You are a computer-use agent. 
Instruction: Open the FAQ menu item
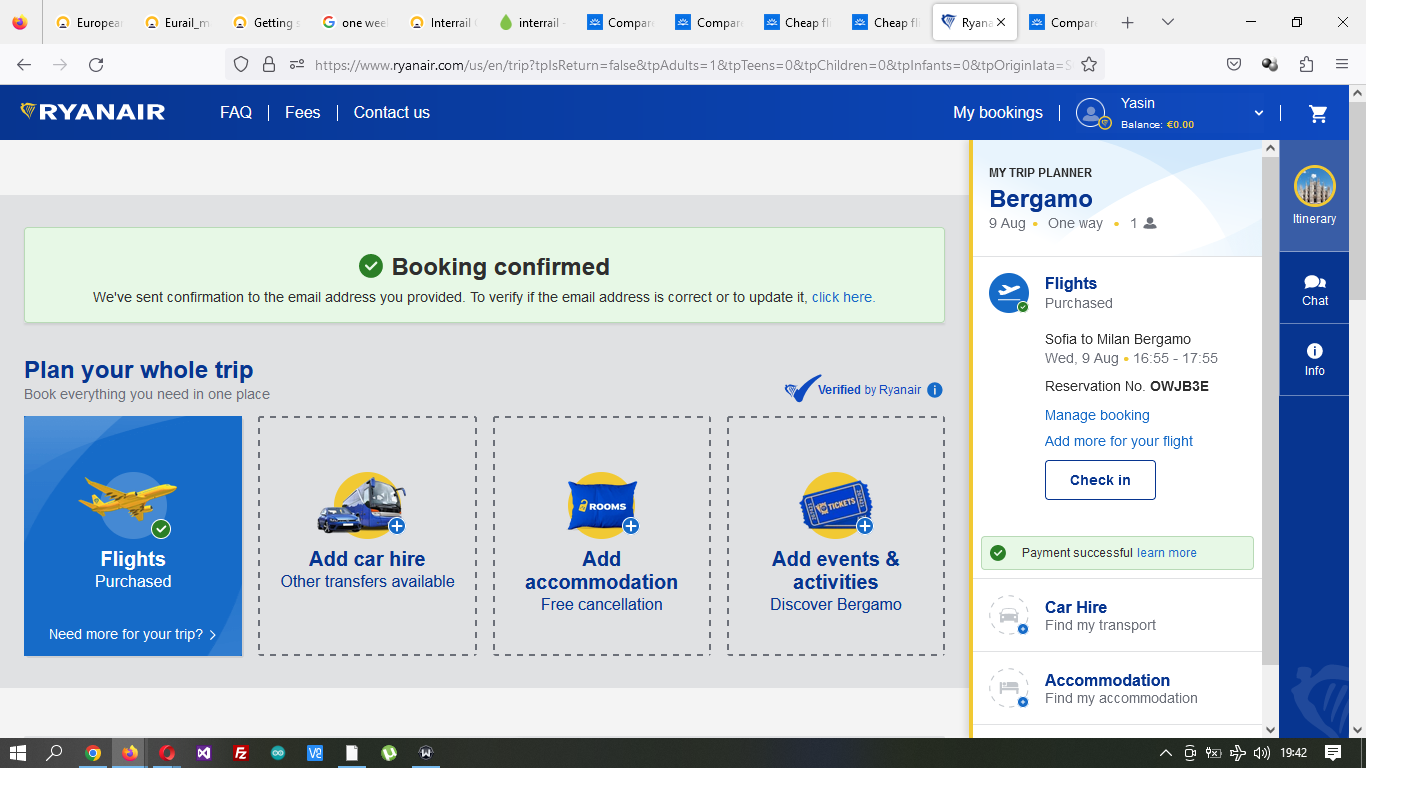point(236,113)
